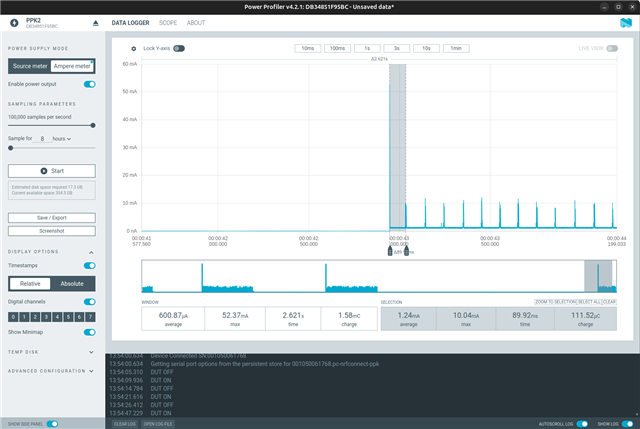
Task: Select Source meter mode
Action: [x=30, y=66]
